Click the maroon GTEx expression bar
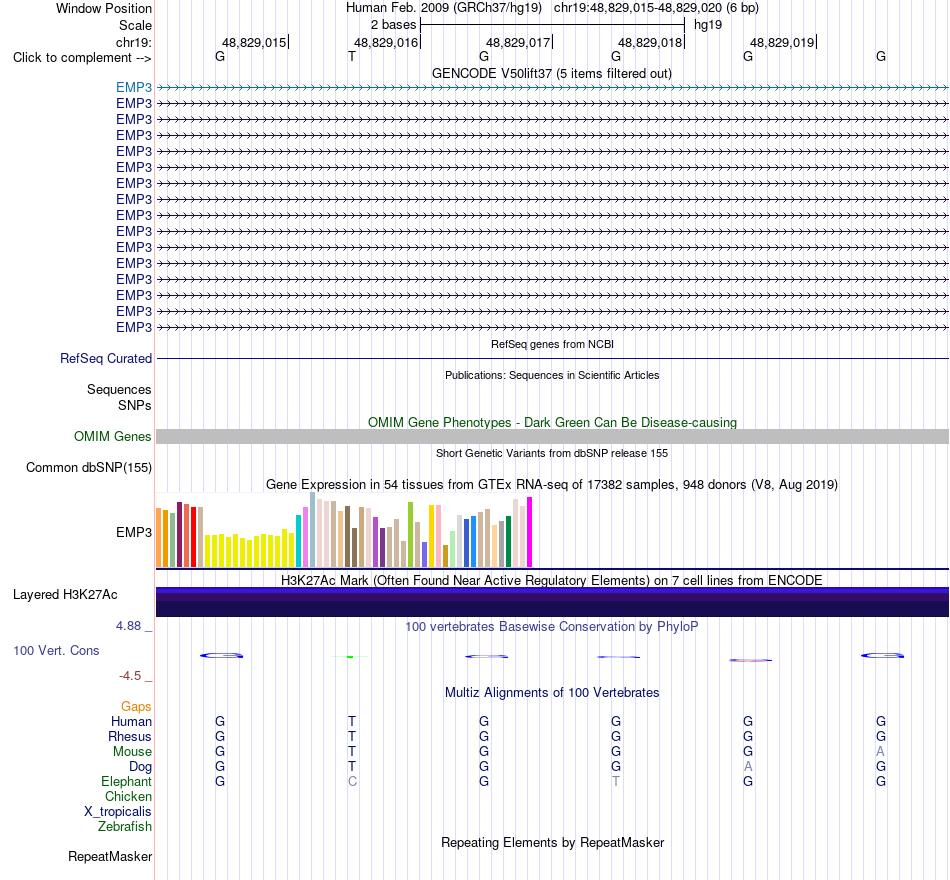Image resolution: width=950 pixels, height=880 pixels. (179, 535)
